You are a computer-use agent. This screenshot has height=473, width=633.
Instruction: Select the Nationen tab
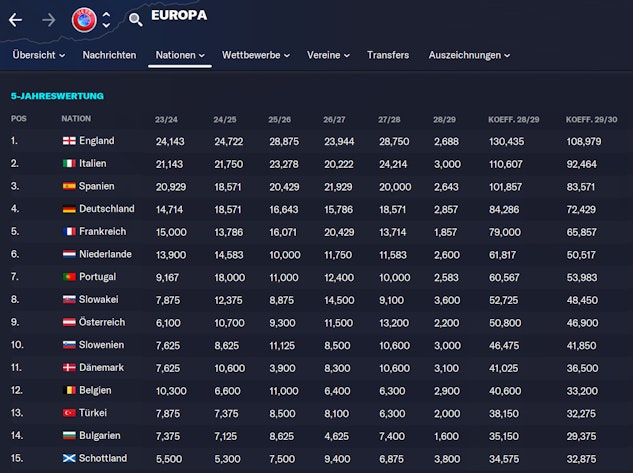point(180,55)
